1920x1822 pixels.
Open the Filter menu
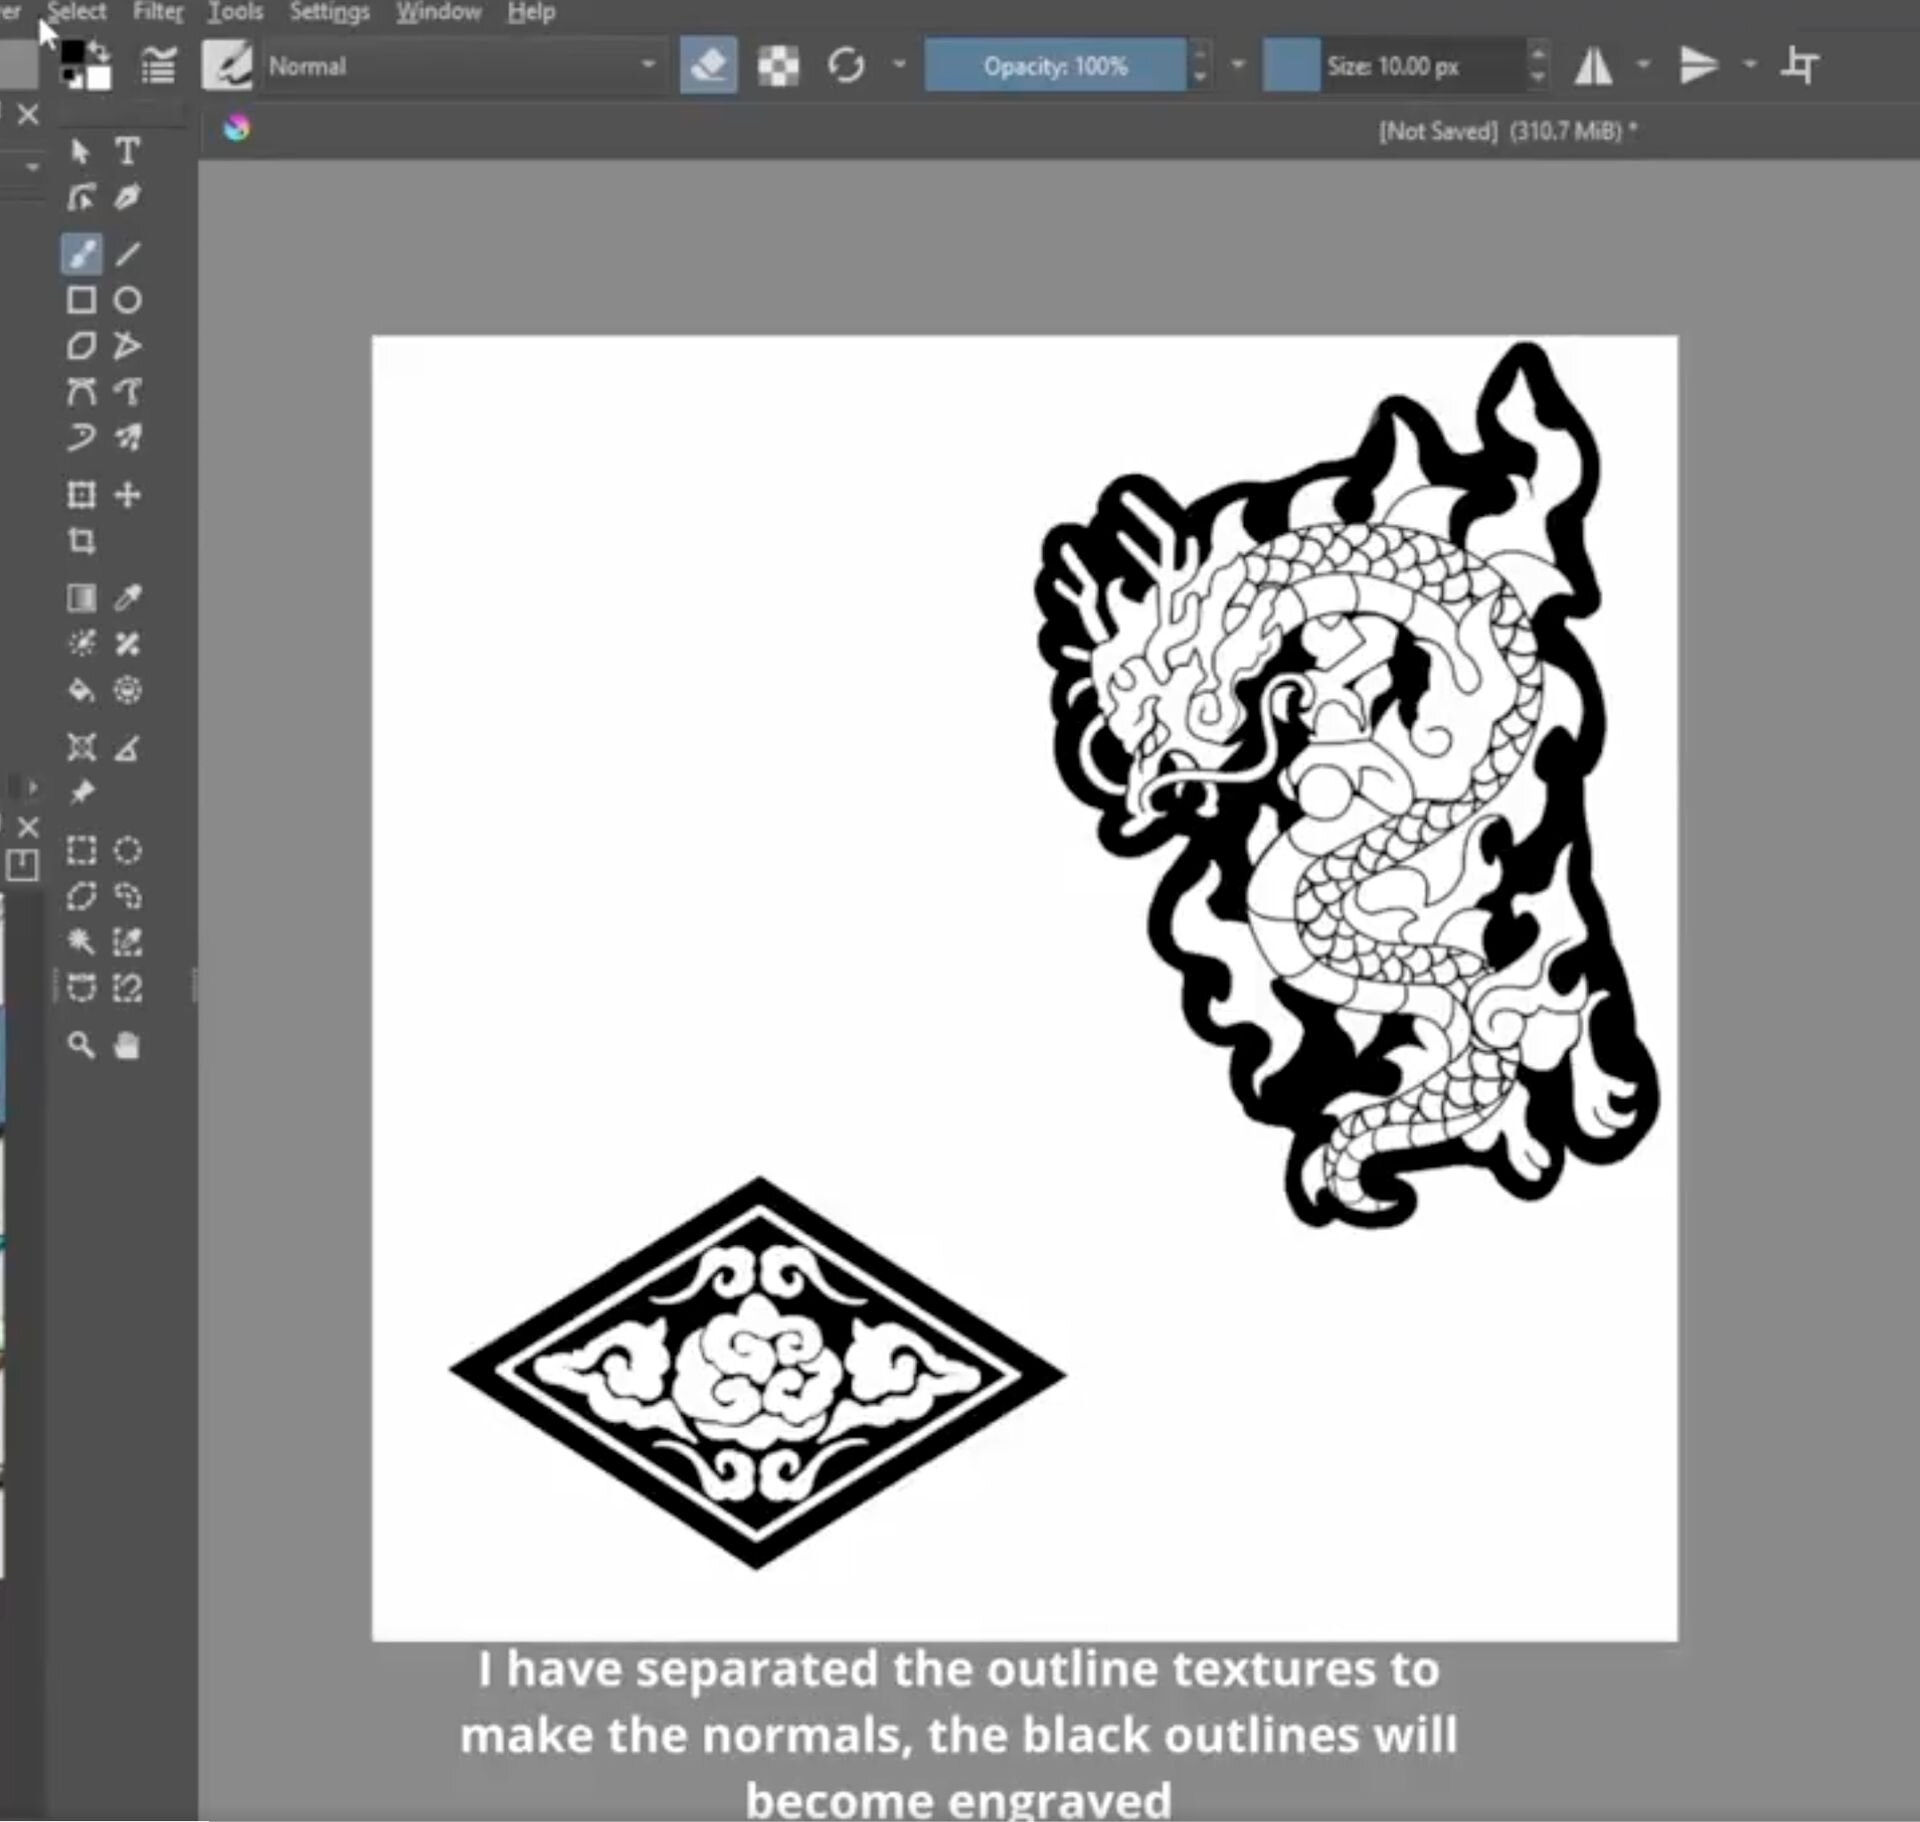click(x=158, y=12)
